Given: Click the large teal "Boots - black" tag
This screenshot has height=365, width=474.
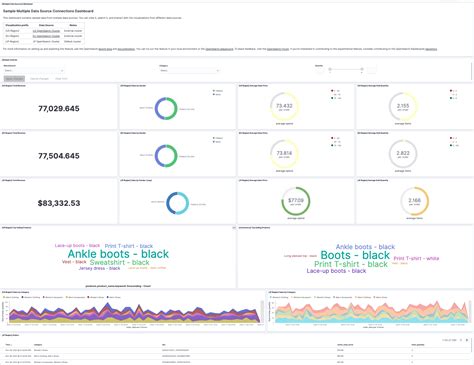Looking at the screenshot, I should tap(355, 255).
